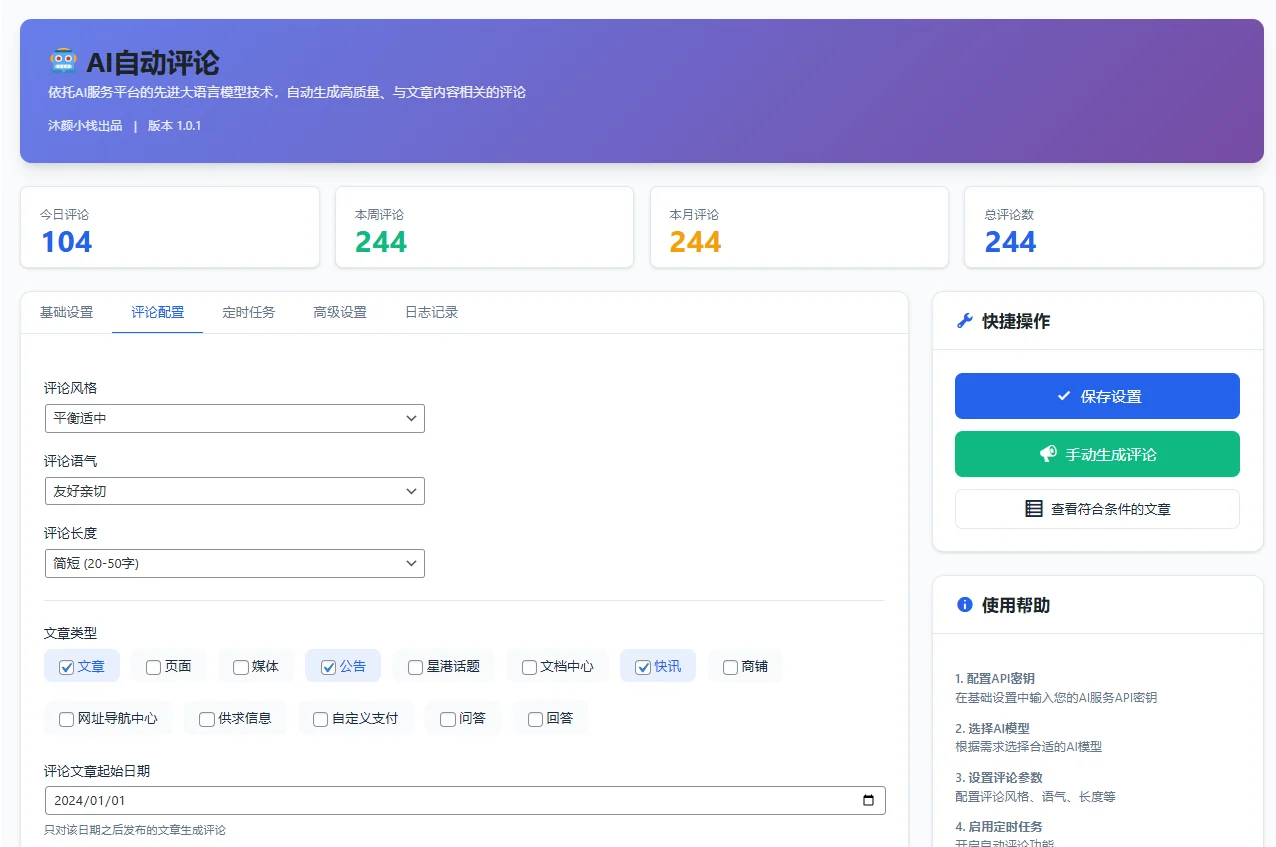Click the checkmark icon on 保存设置
Image resolution: width=1276 pixels, height=847 pixels.
point(1064,396)
